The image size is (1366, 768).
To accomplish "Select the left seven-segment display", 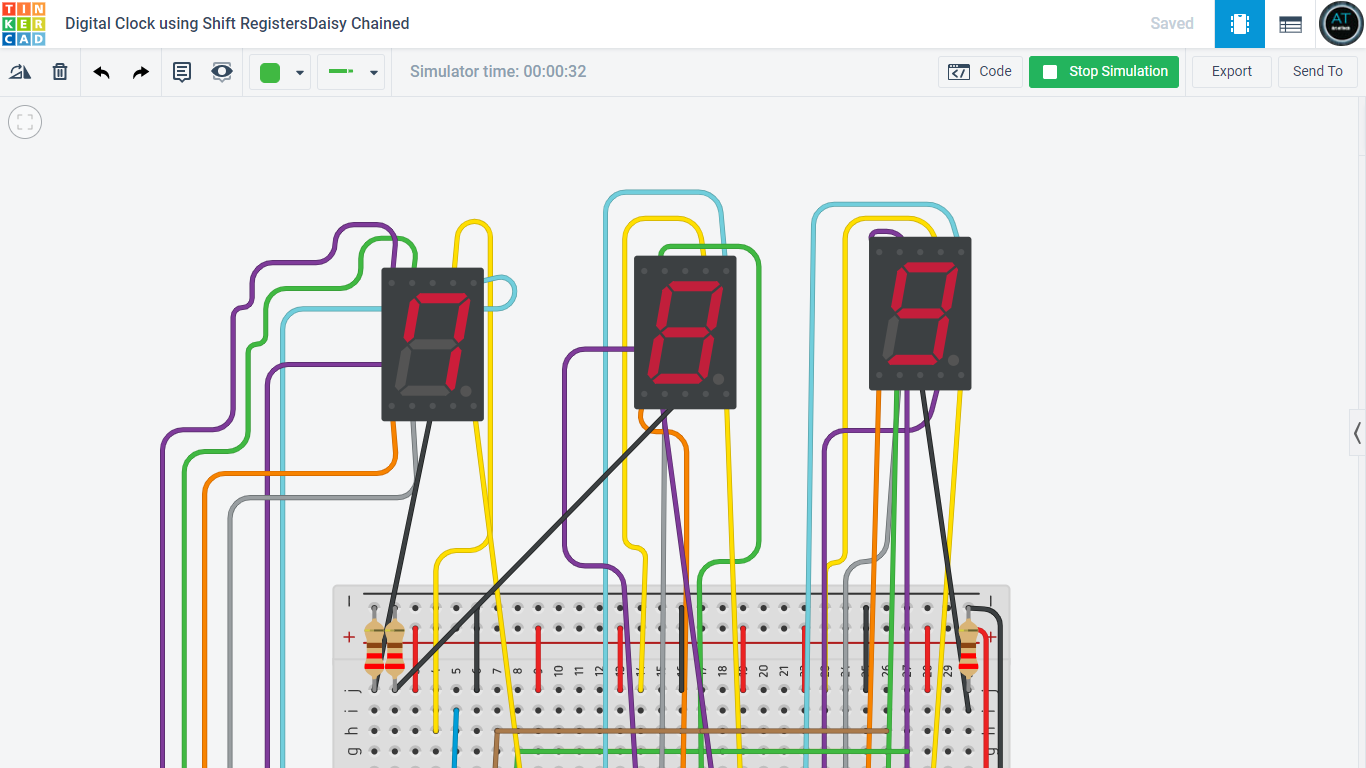I will click(432, 344).
